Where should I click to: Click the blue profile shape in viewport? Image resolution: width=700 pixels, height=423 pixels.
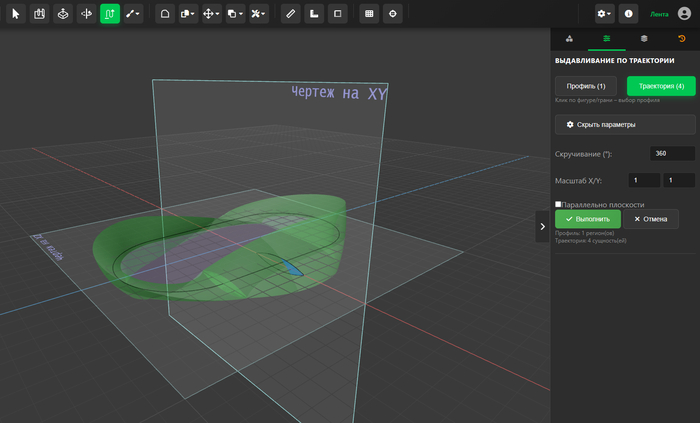pos(291,267)
